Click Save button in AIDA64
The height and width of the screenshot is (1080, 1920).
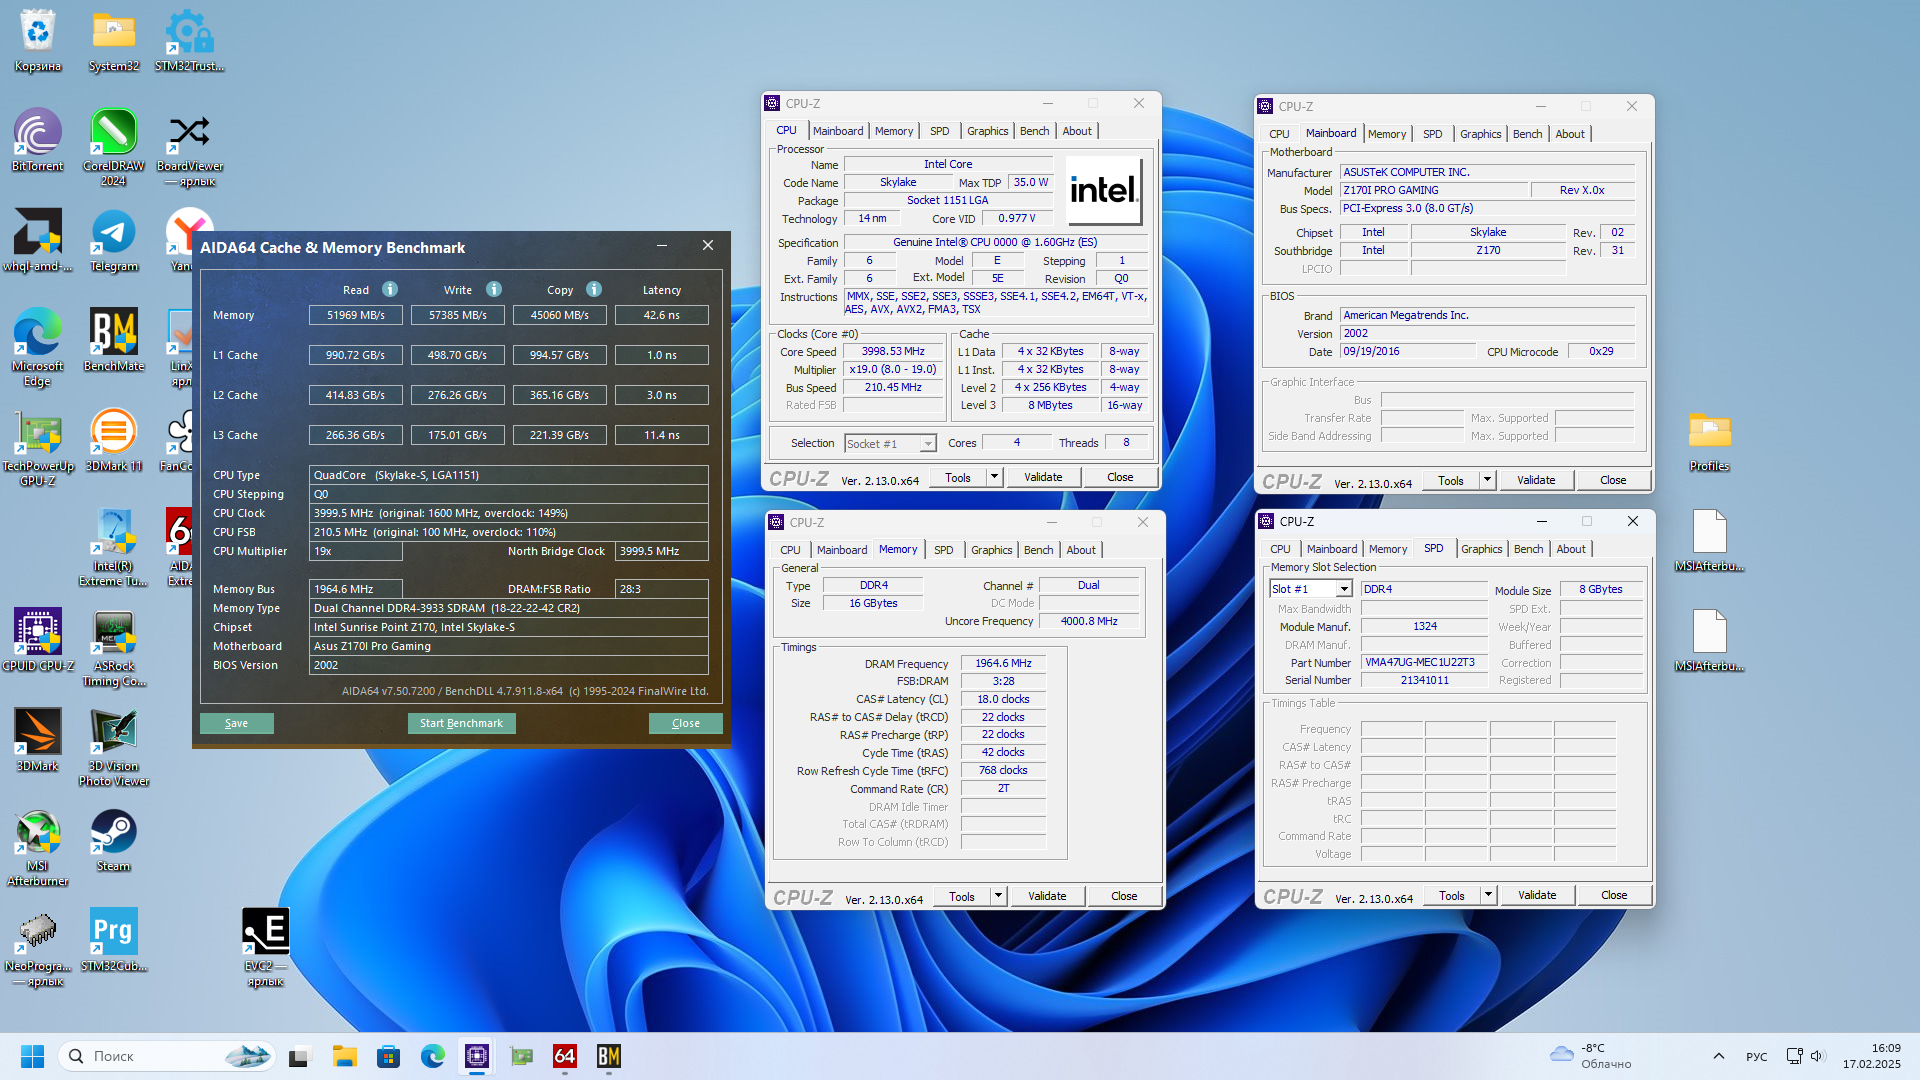pyautogui.click(x=237, y=723)
